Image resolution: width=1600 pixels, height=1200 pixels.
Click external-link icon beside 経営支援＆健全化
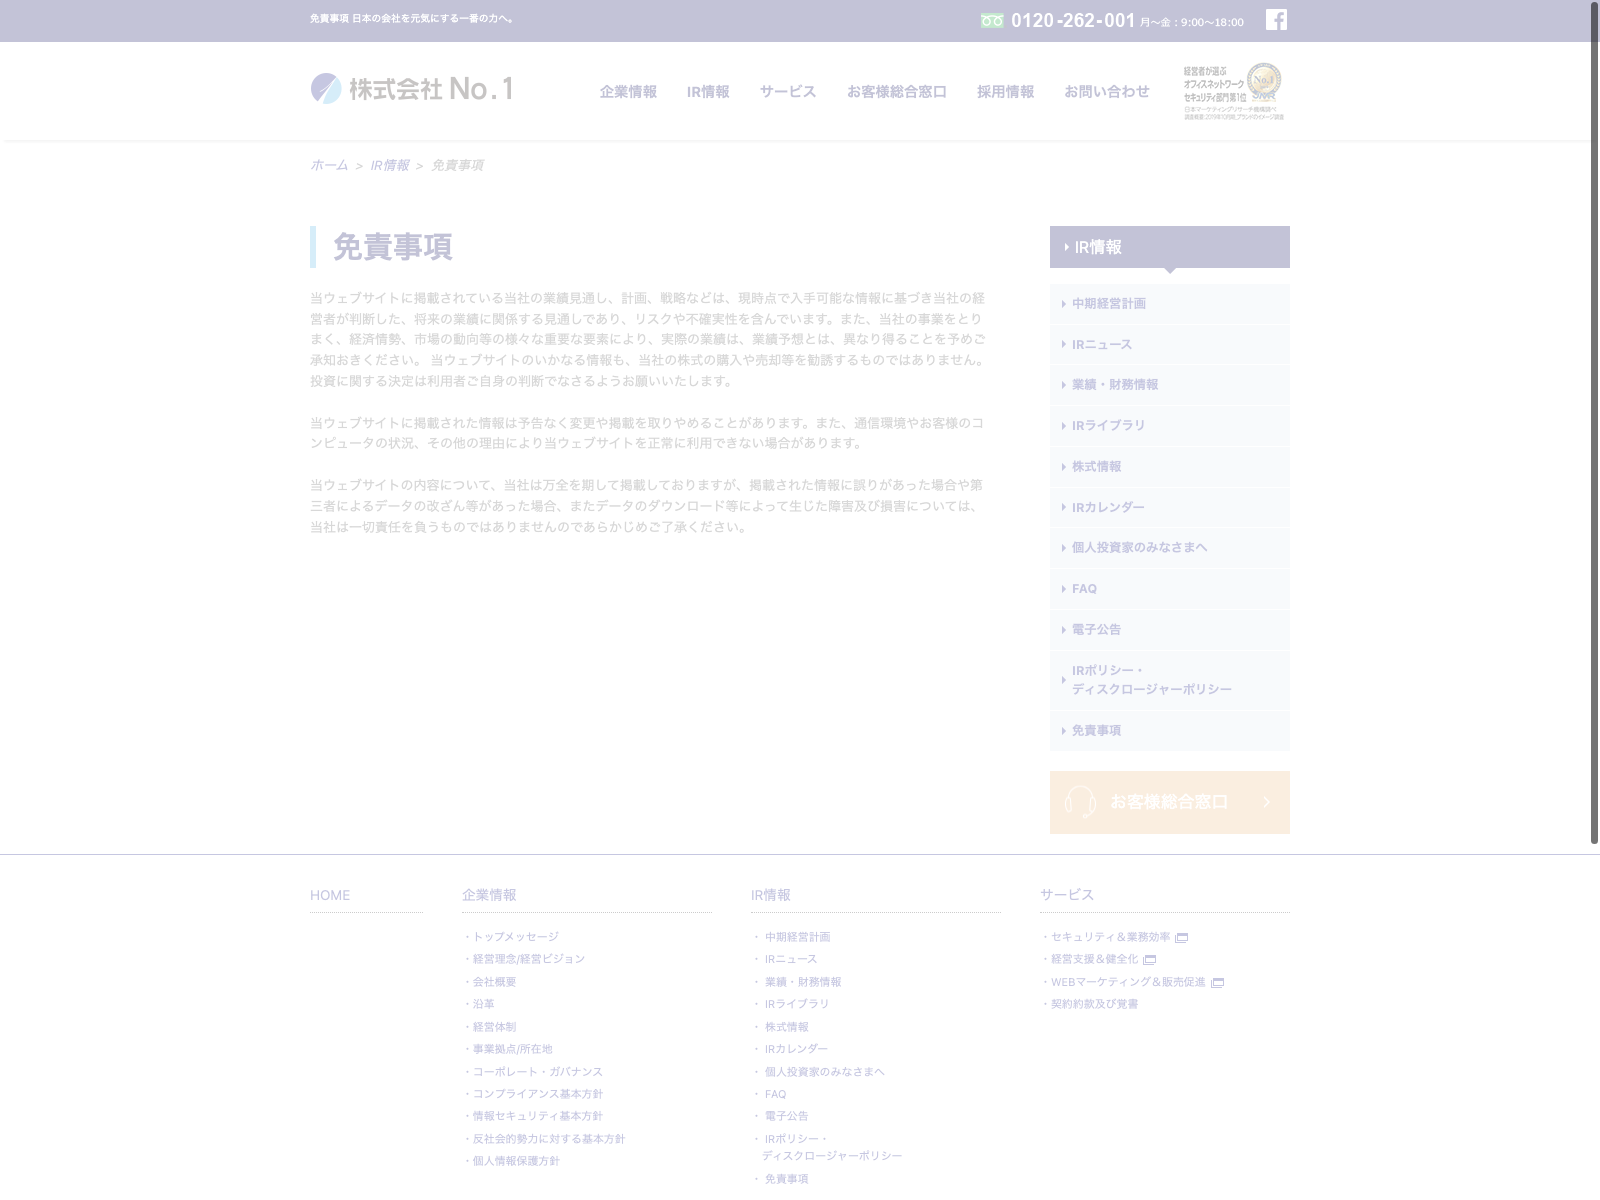[x=1150, y=960]
